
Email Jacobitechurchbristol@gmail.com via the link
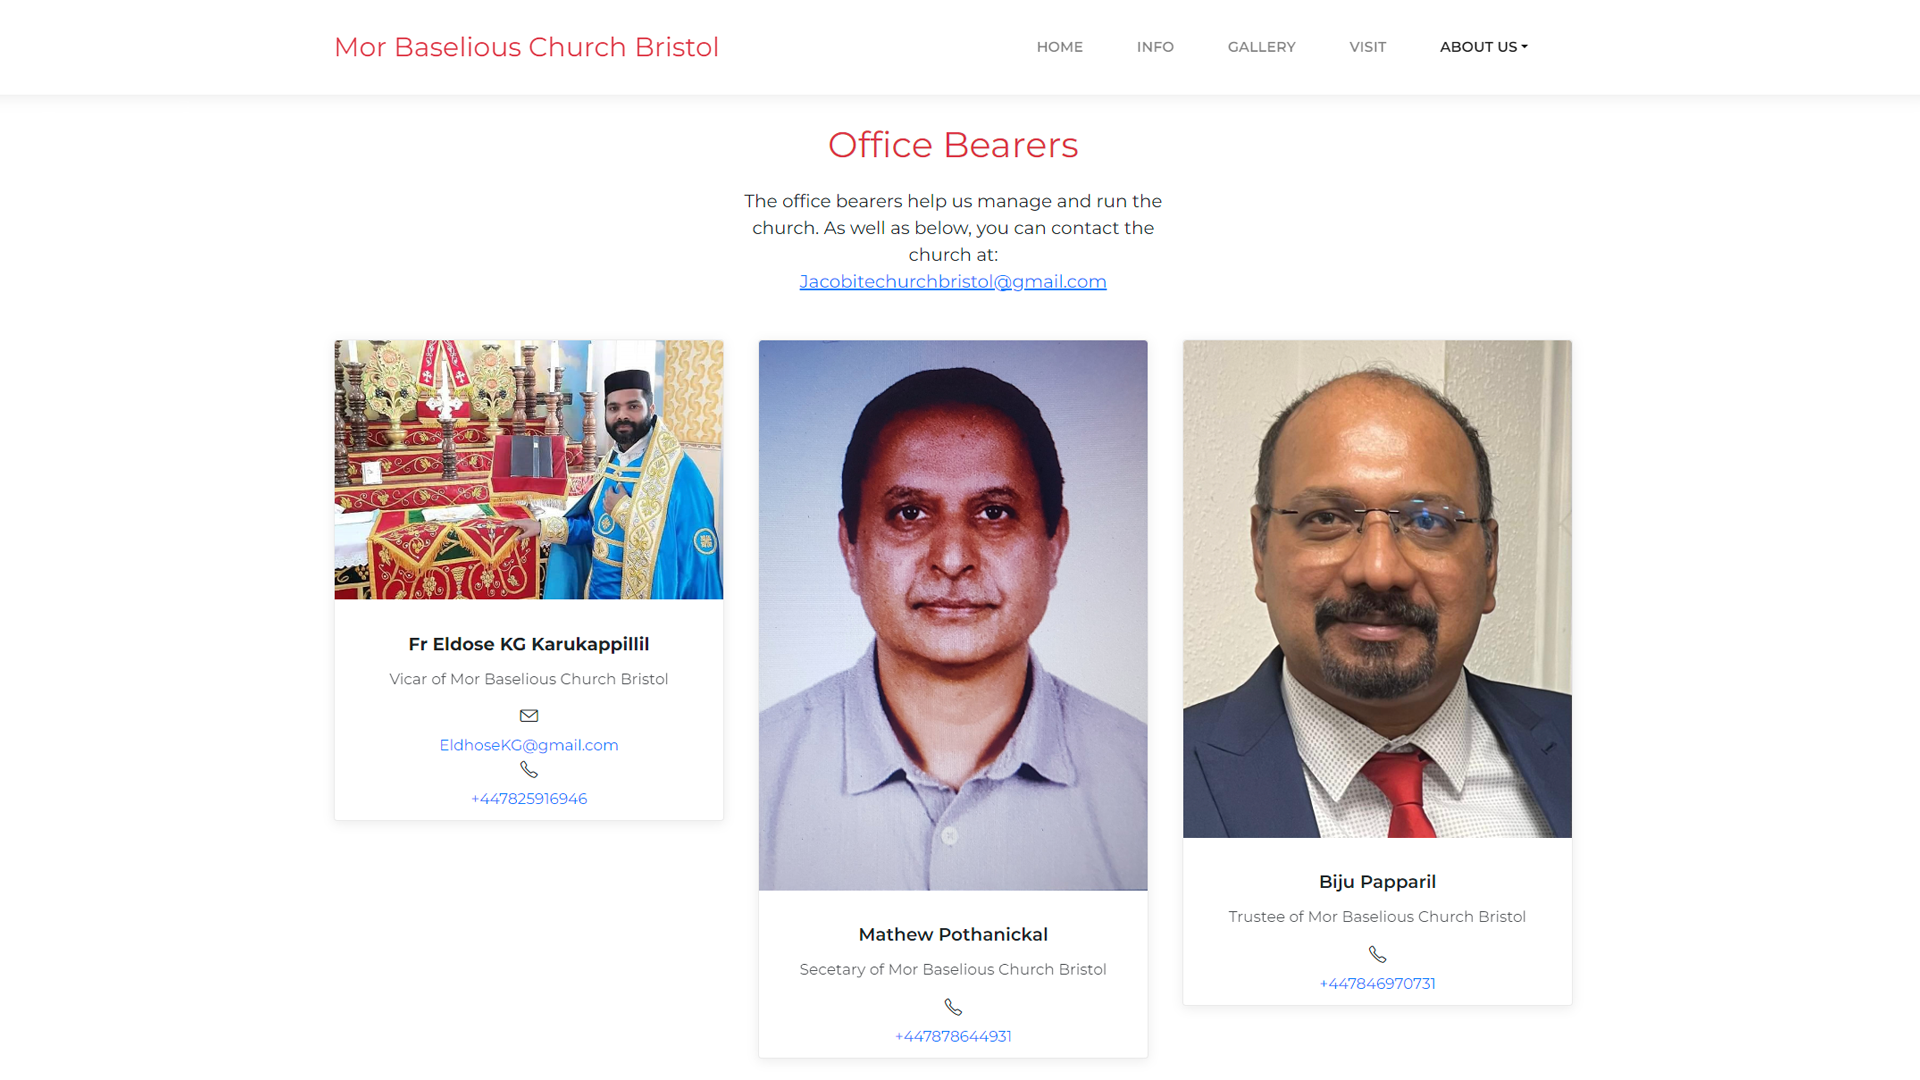click(x=953, y=282)
